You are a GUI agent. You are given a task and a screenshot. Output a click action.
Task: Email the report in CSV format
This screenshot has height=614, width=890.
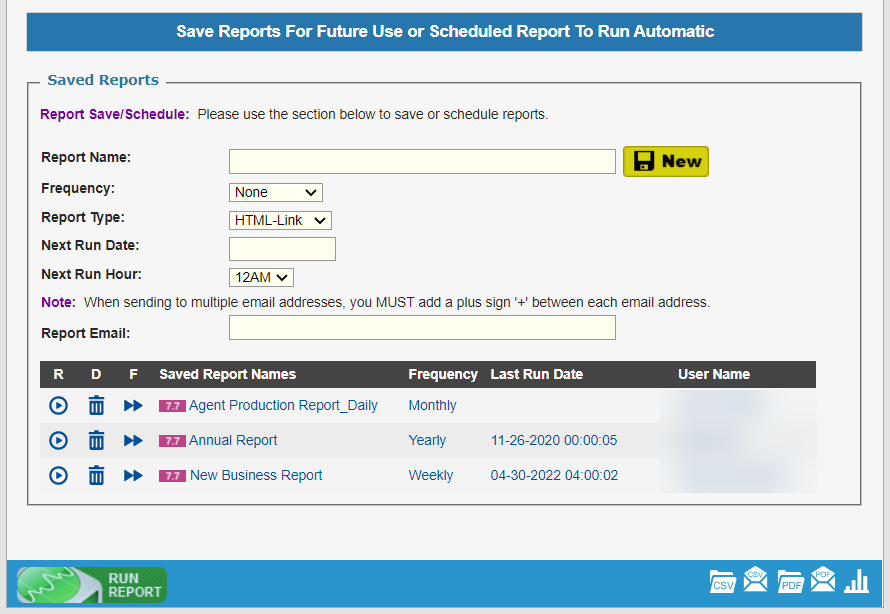755,579
